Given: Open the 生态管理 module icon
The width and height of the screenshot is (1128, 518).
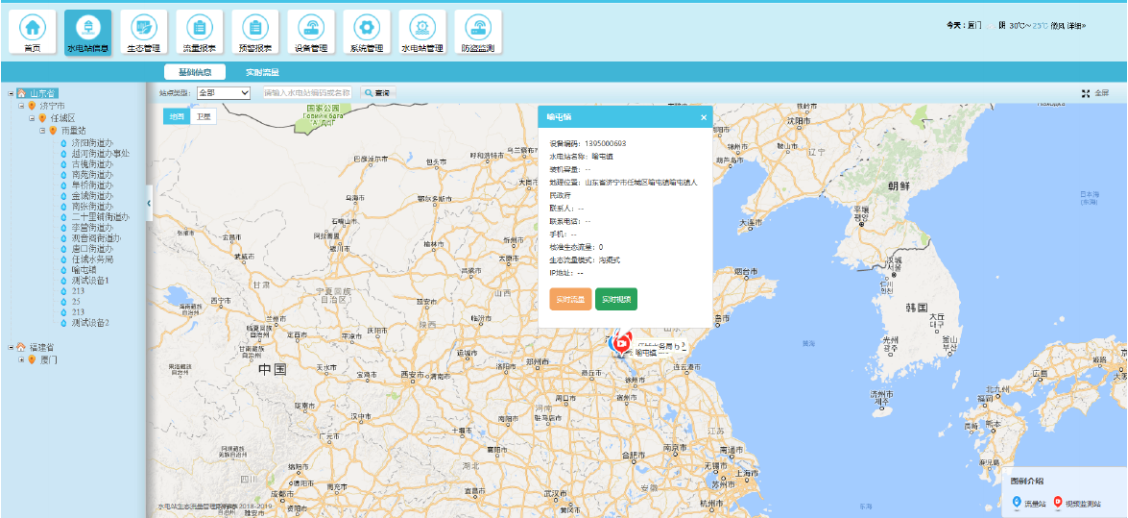Looking at the screenshot, I should coord(143,32).
